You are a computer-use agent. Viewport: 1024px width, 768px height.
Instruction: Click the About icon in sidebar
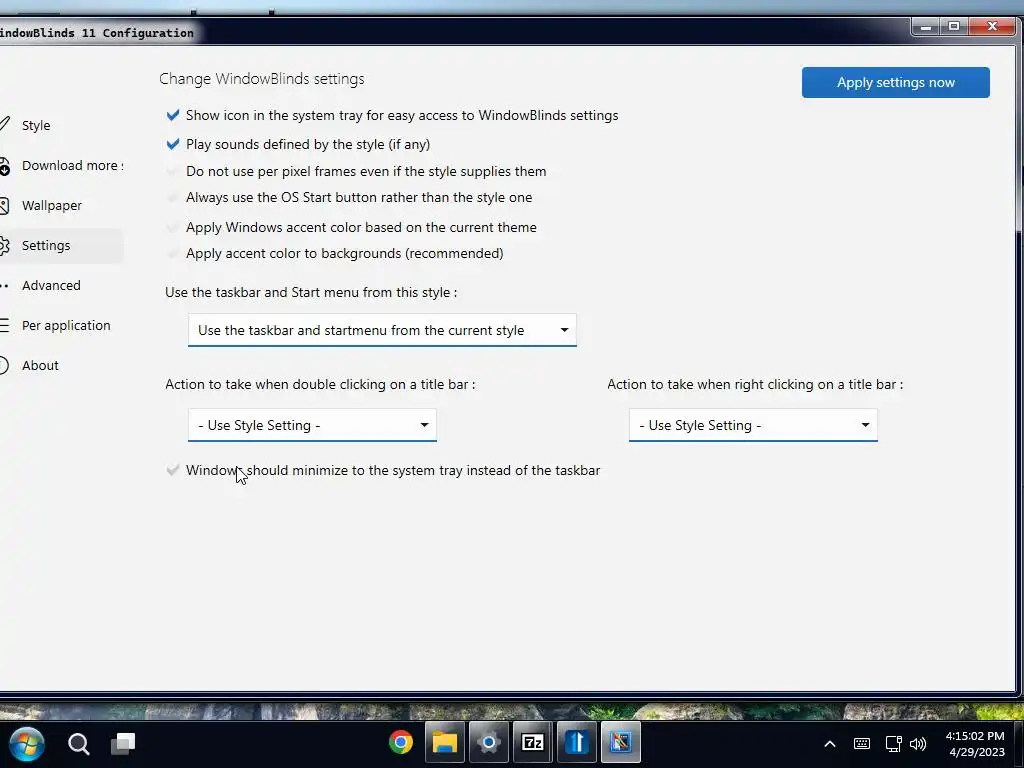[4, 366]
